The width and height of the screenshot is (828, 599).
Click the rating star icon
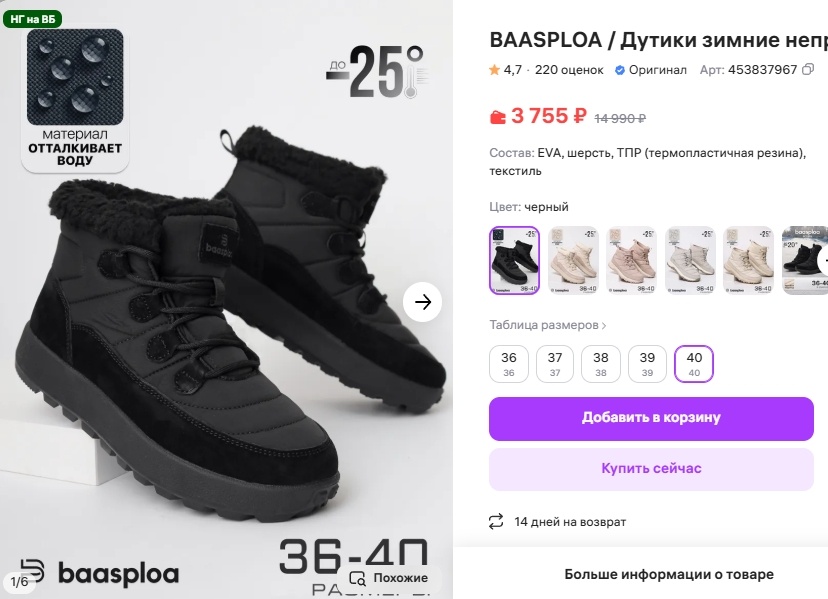coord(494,70)
